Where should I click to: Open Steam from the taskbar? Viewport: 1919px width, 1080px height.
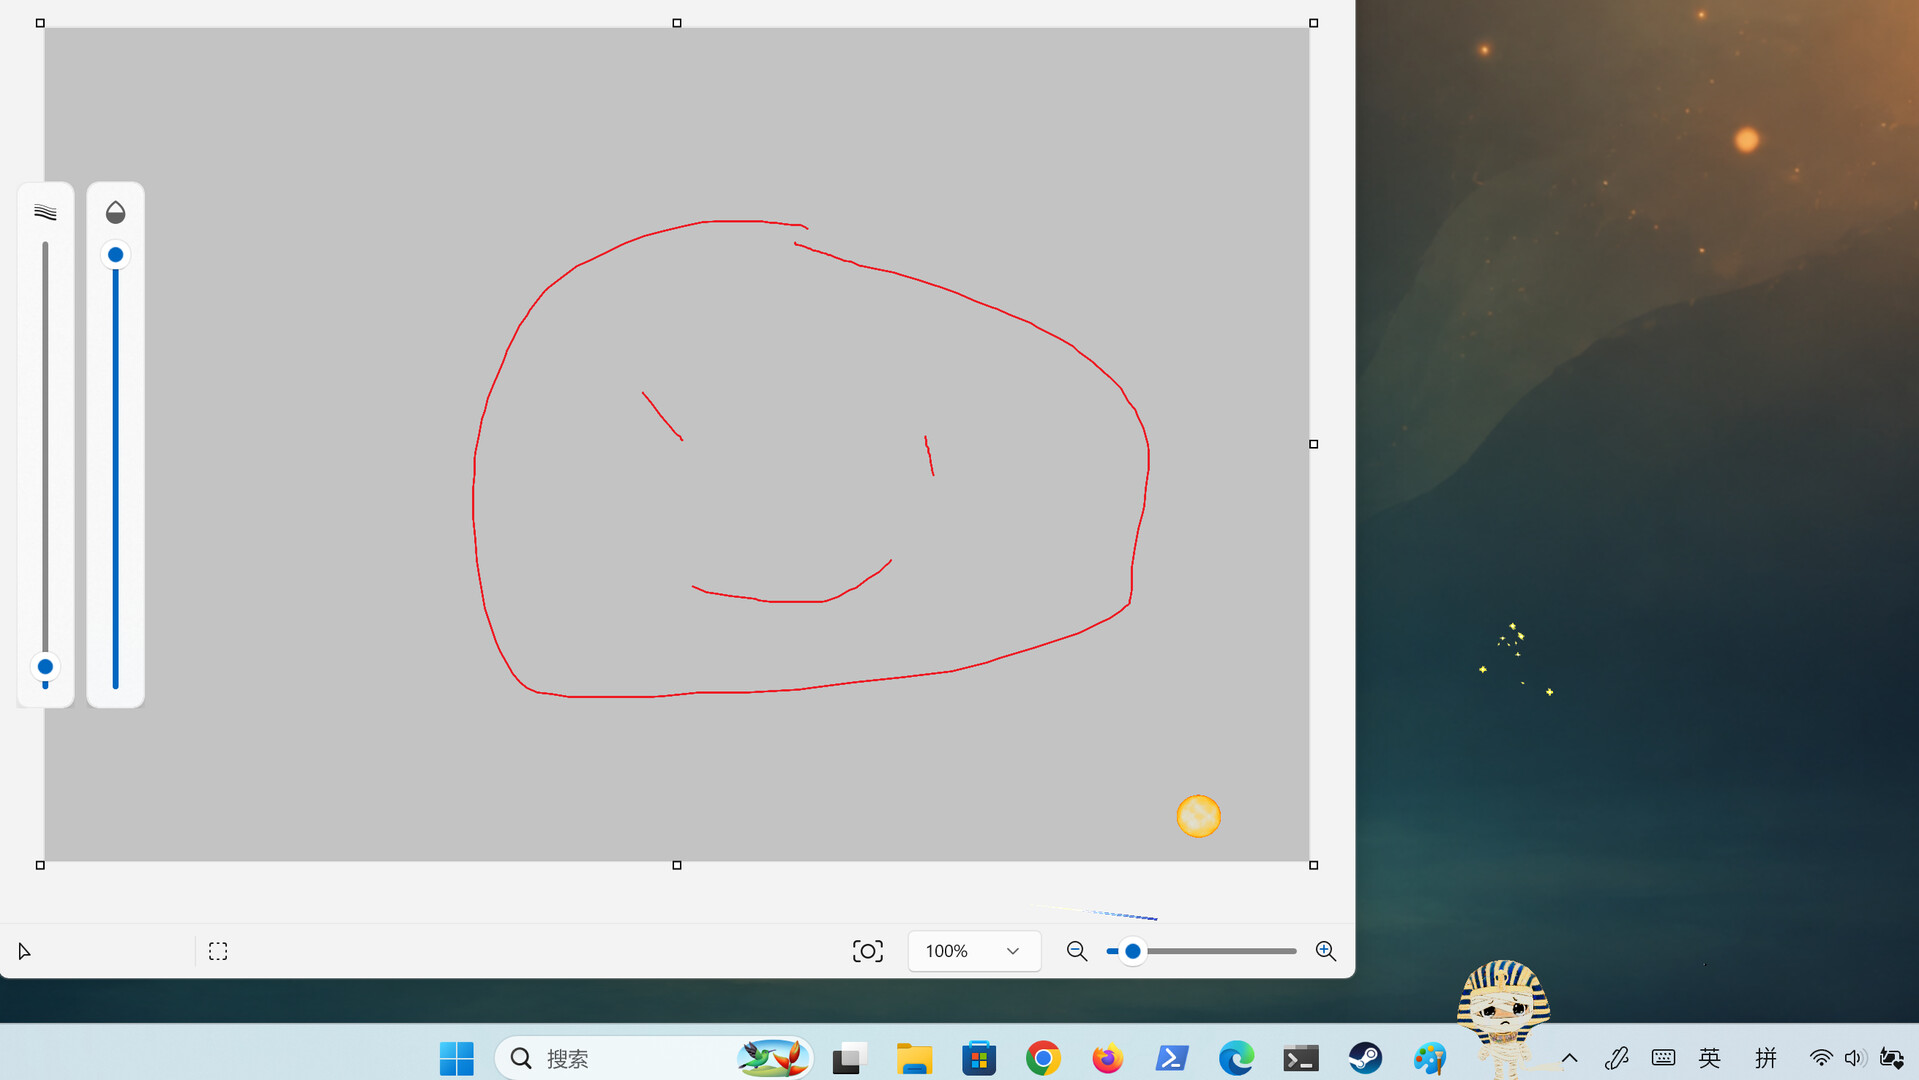(1365, 1058)
